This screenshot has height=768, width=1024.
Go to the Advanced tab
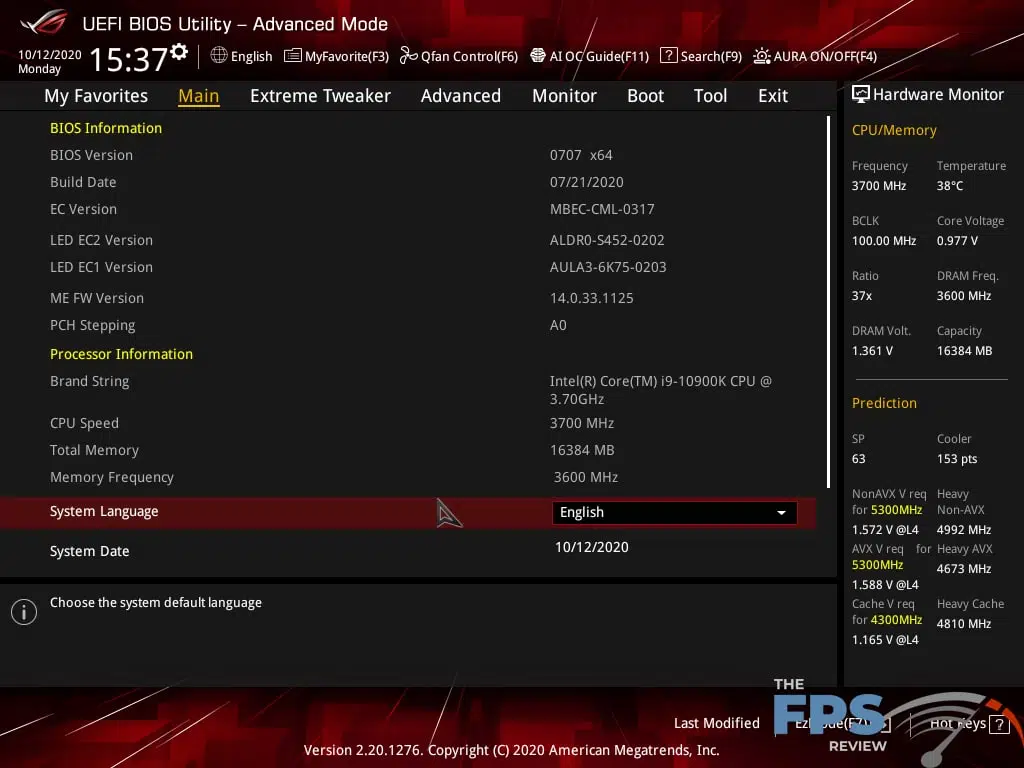coord(460,96)
